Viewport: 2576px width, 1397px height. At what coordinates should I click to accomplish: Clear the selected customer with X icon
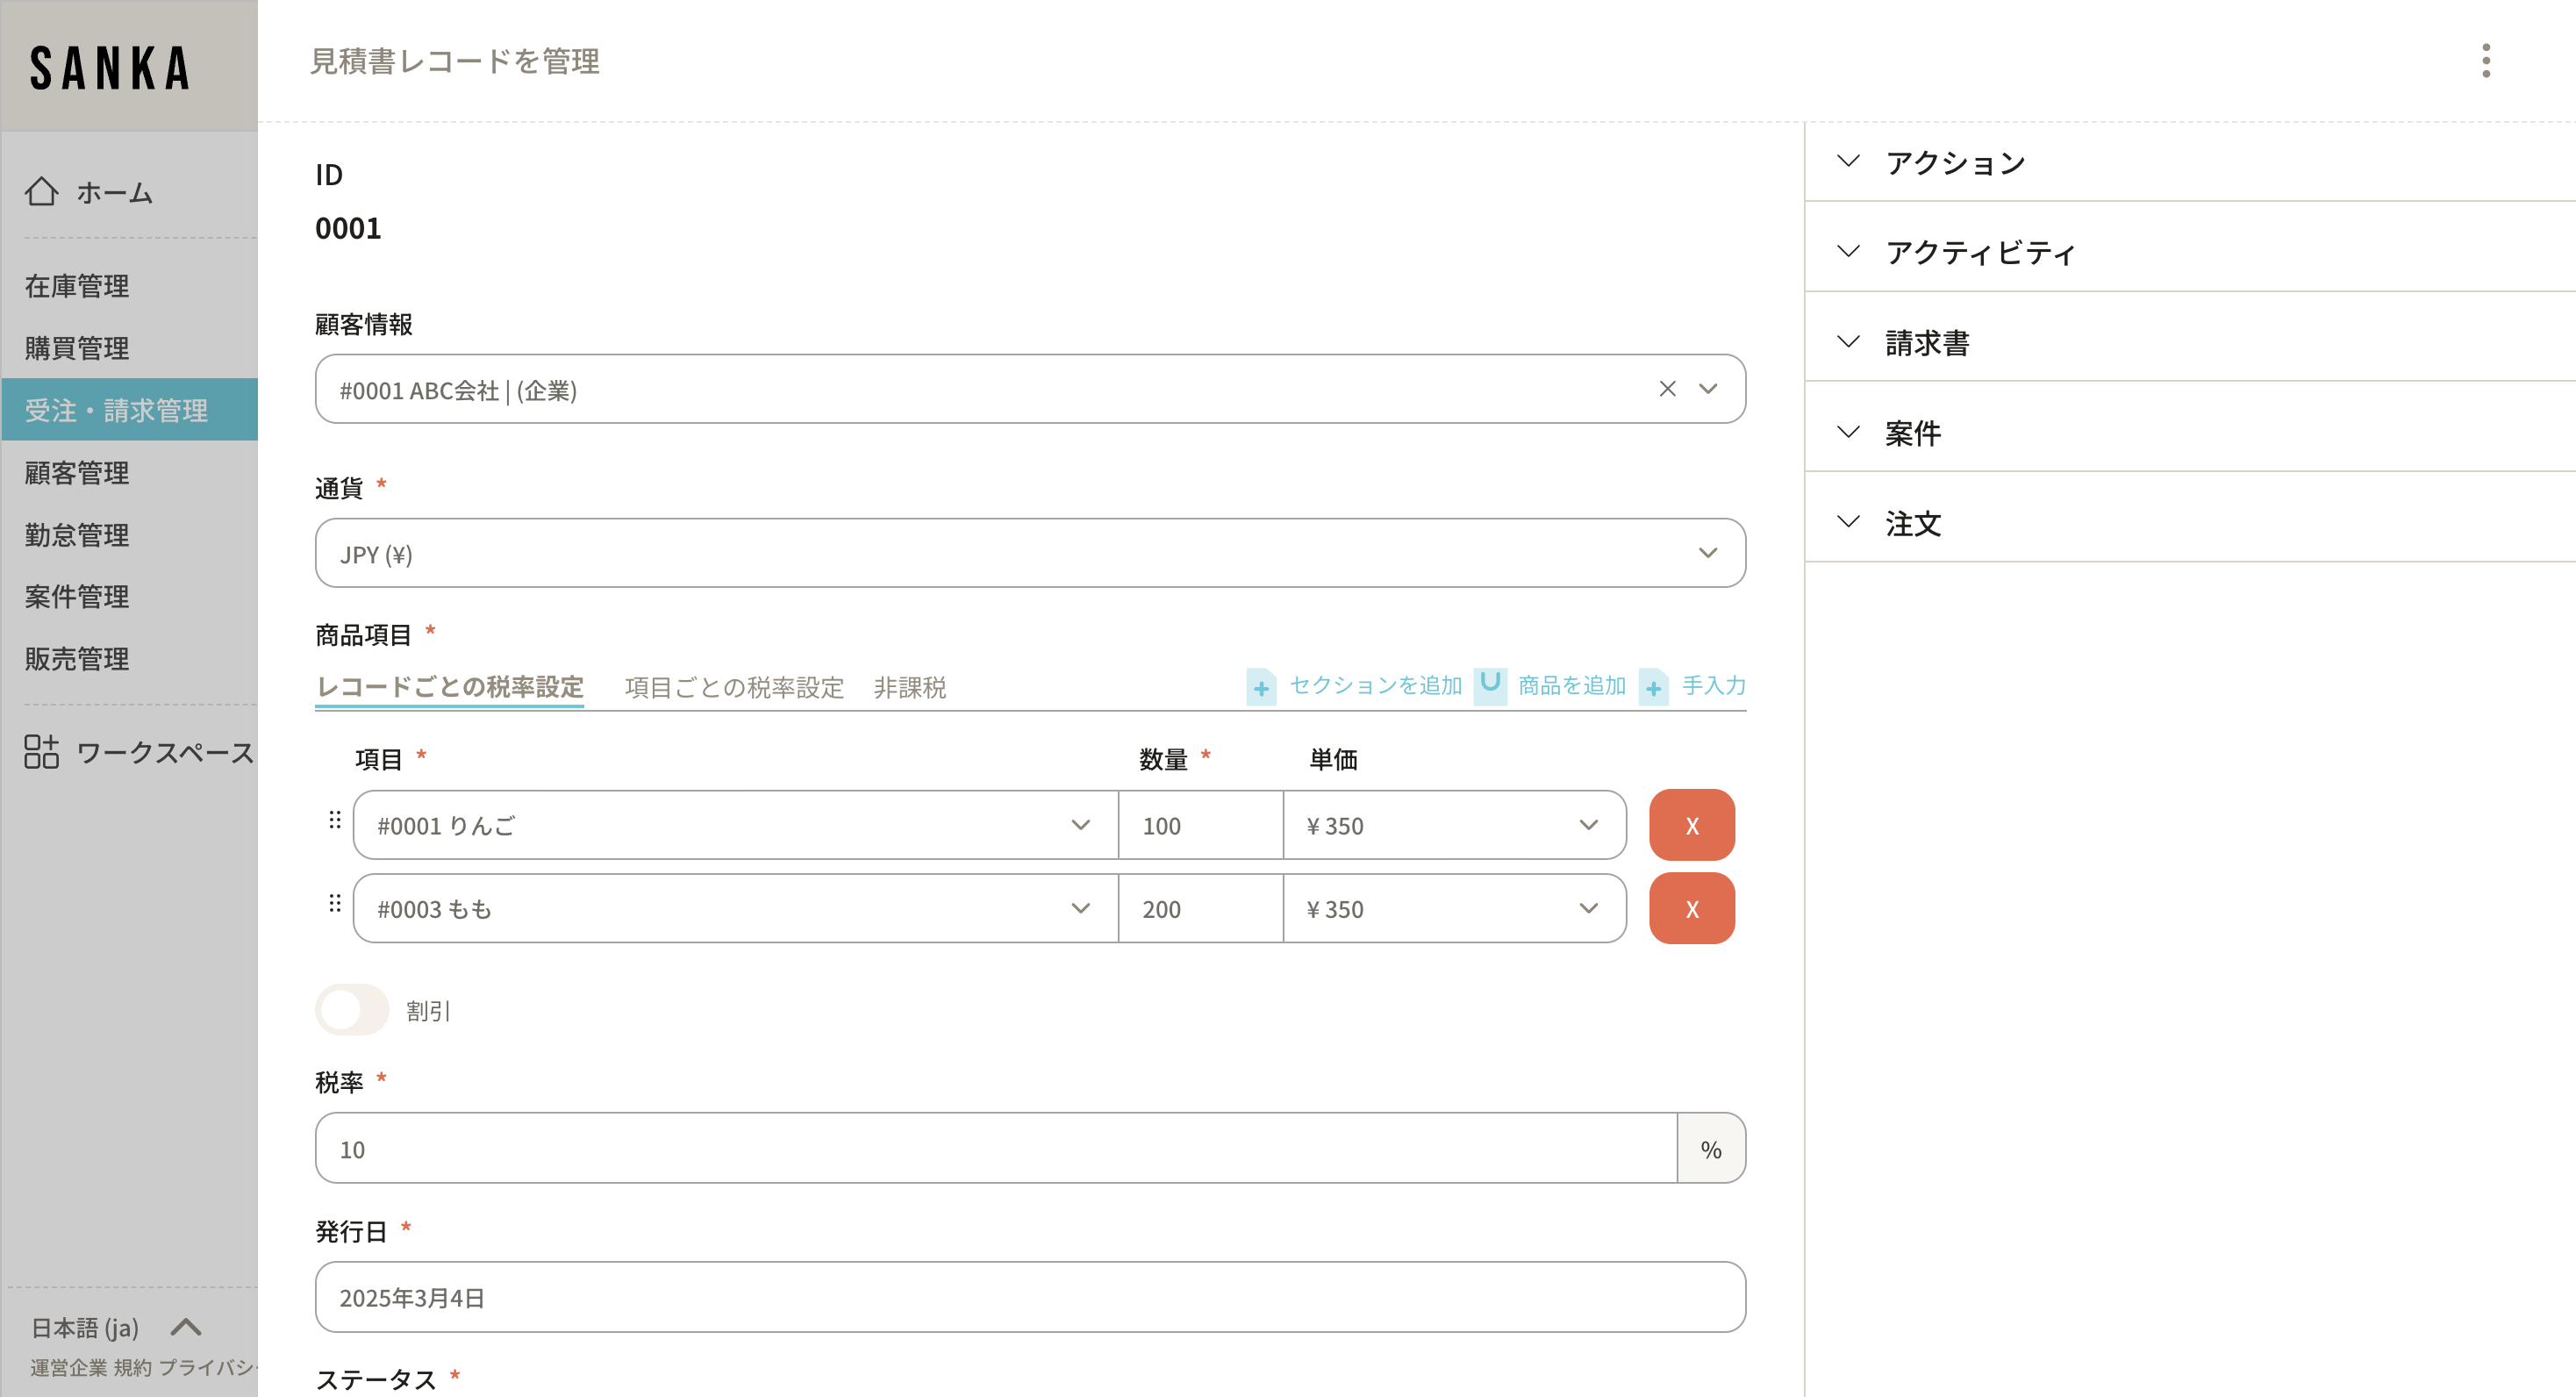coord(1667,389)
